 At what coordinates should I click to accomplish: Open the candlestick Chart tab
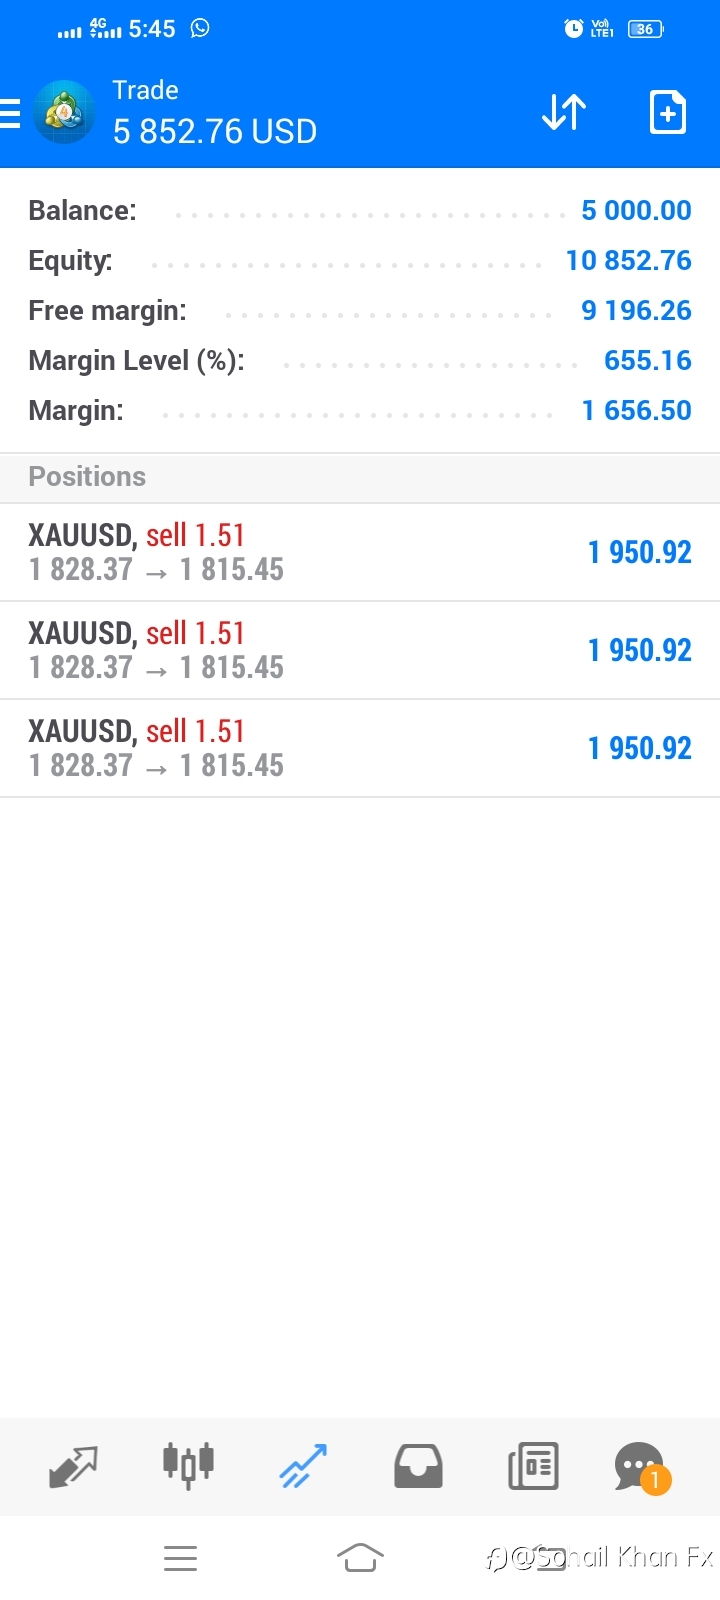pyautogui.click(x=188, y=1467)
